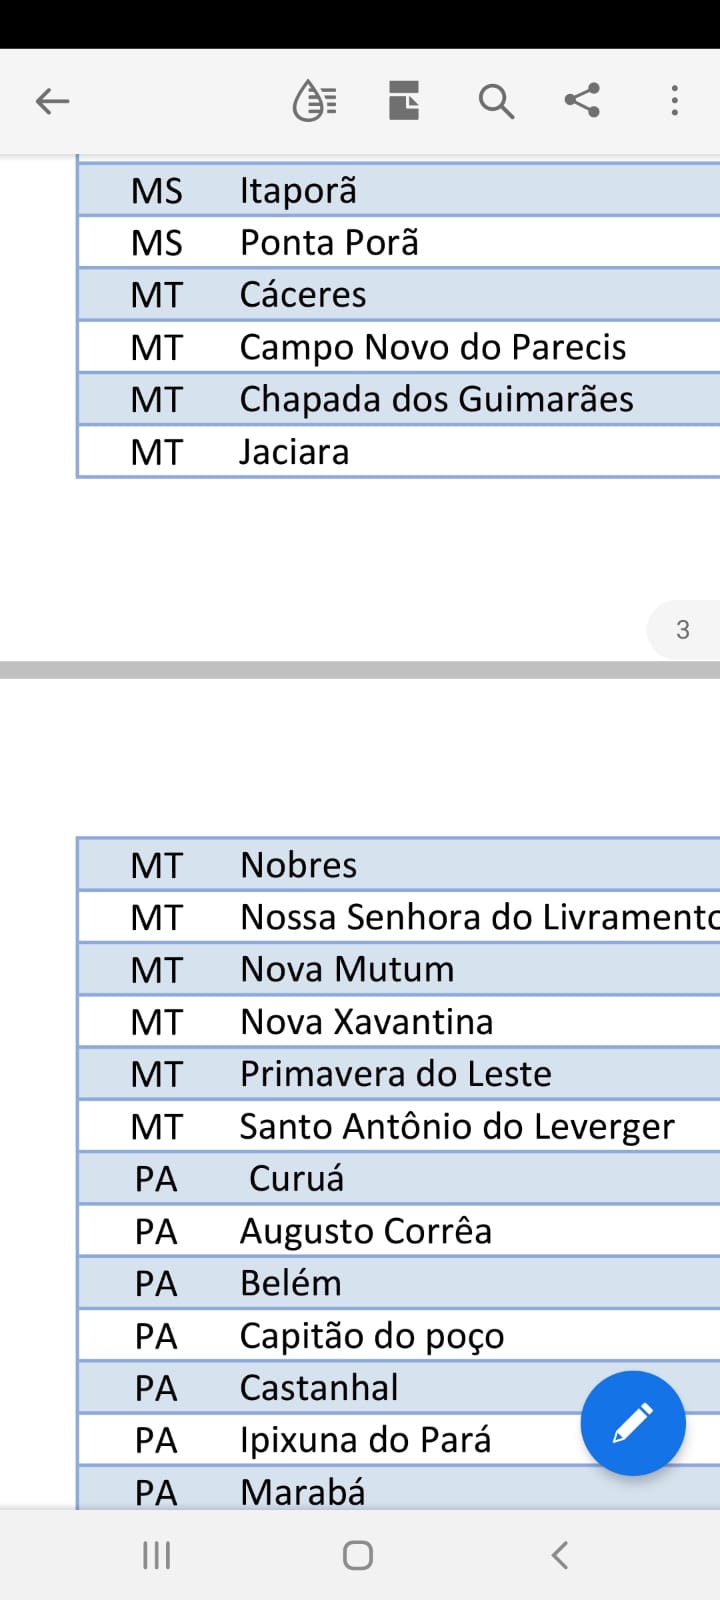
Task: Tap the blue pencil edit button
Action: point(633,1423)
